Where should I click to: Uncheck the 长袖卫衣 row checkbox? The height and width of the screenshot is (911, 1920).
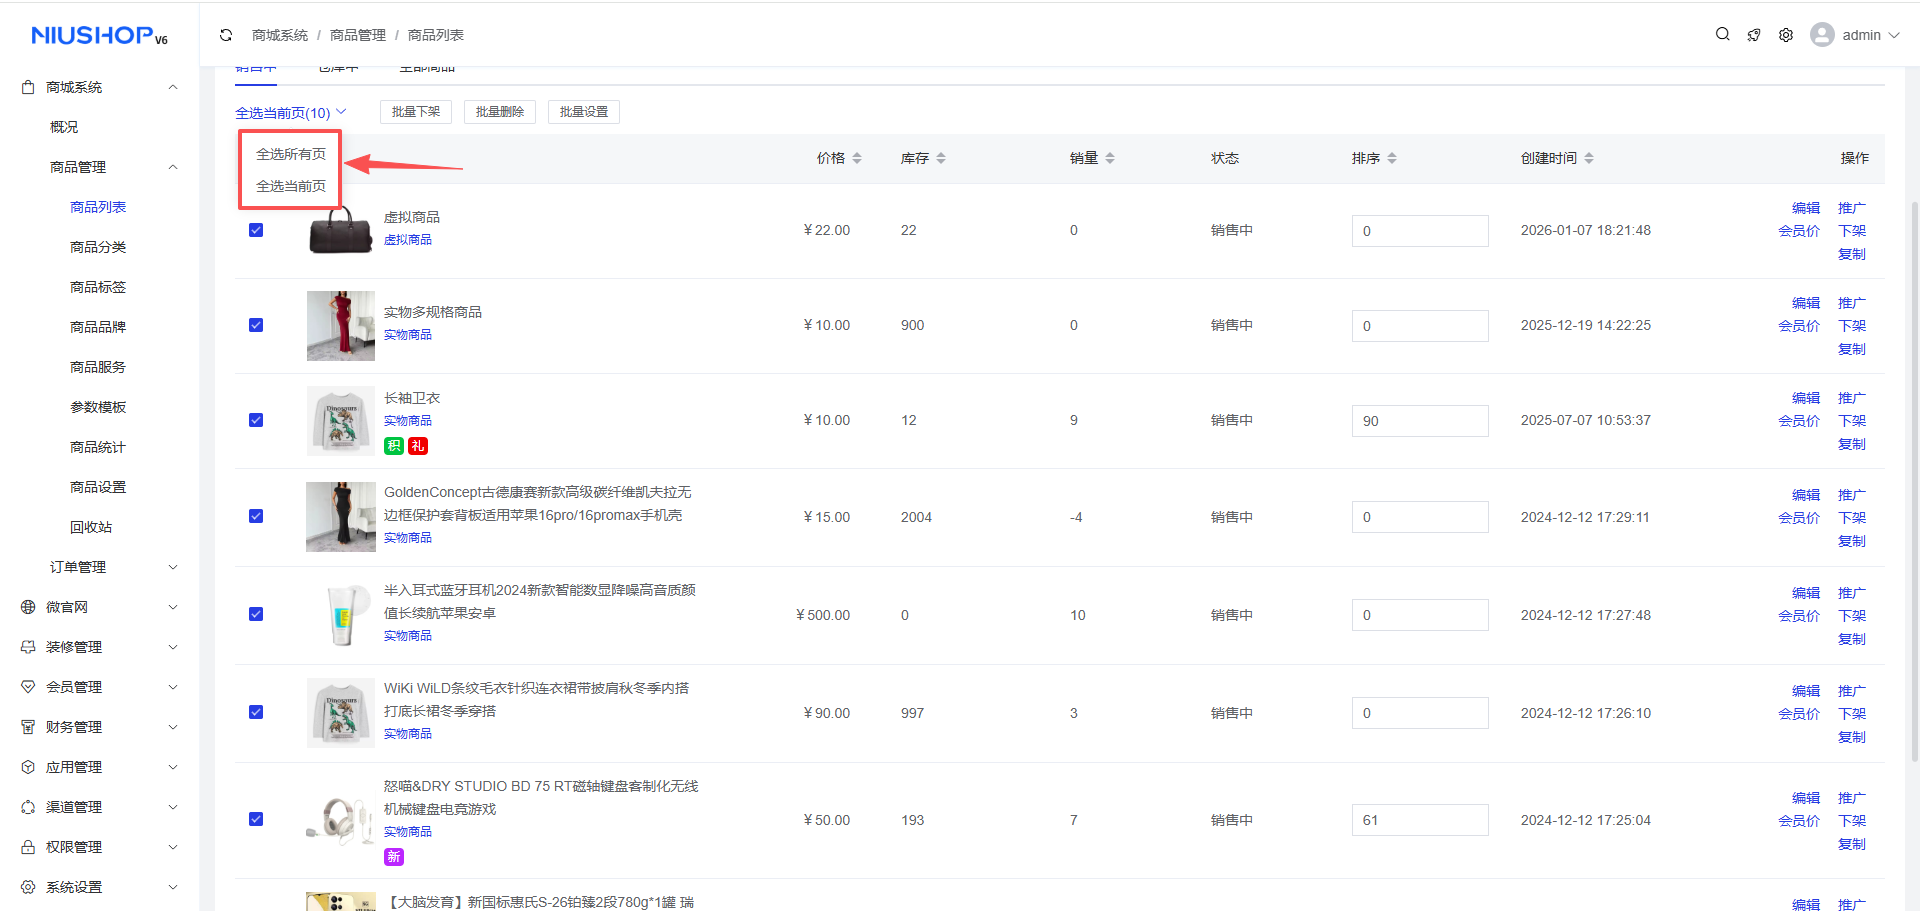[x=256, y=420]
